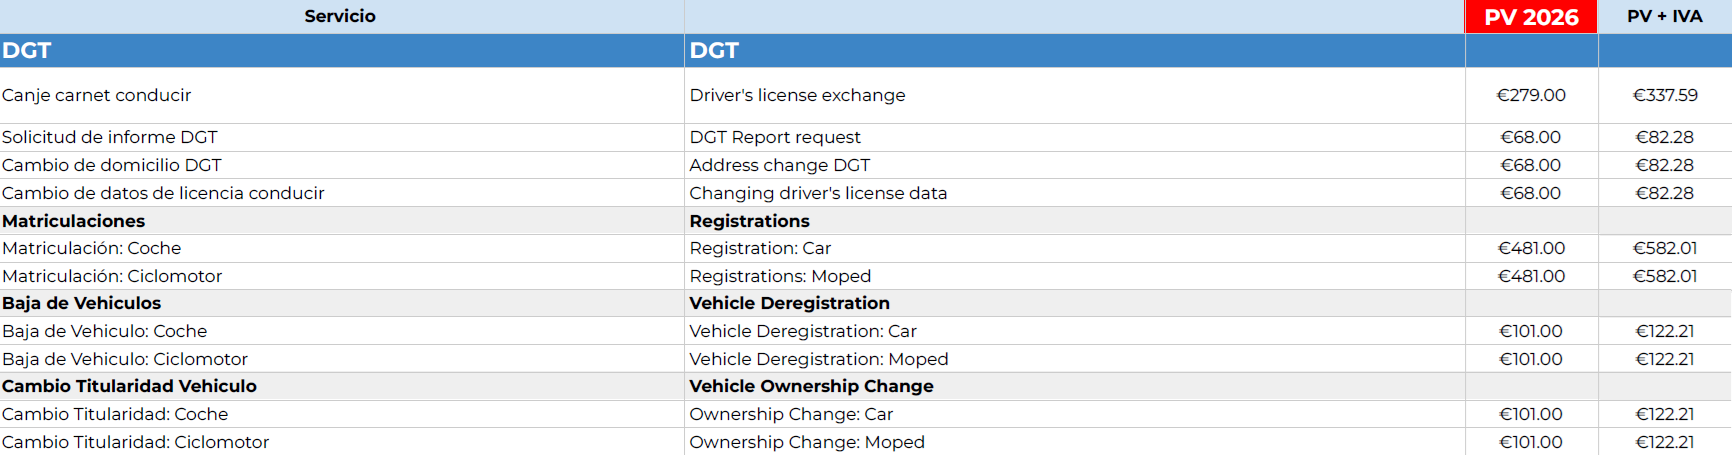
Task: Click the Address change DGT cell
Action: tap(779, 165)
